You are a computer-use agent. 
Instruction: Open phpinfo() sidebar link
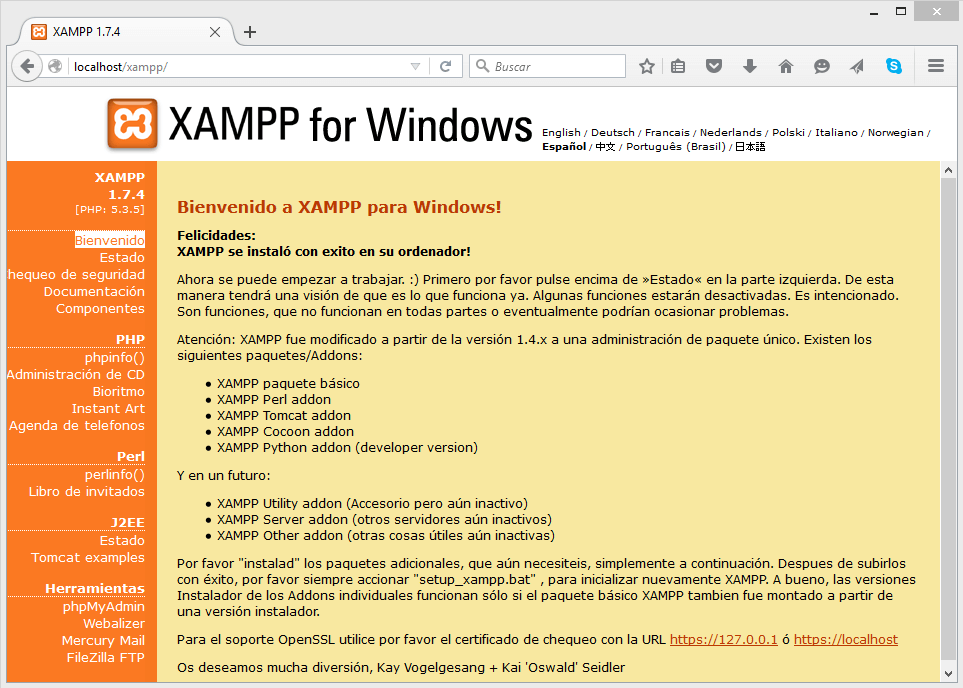pos(114,358)
